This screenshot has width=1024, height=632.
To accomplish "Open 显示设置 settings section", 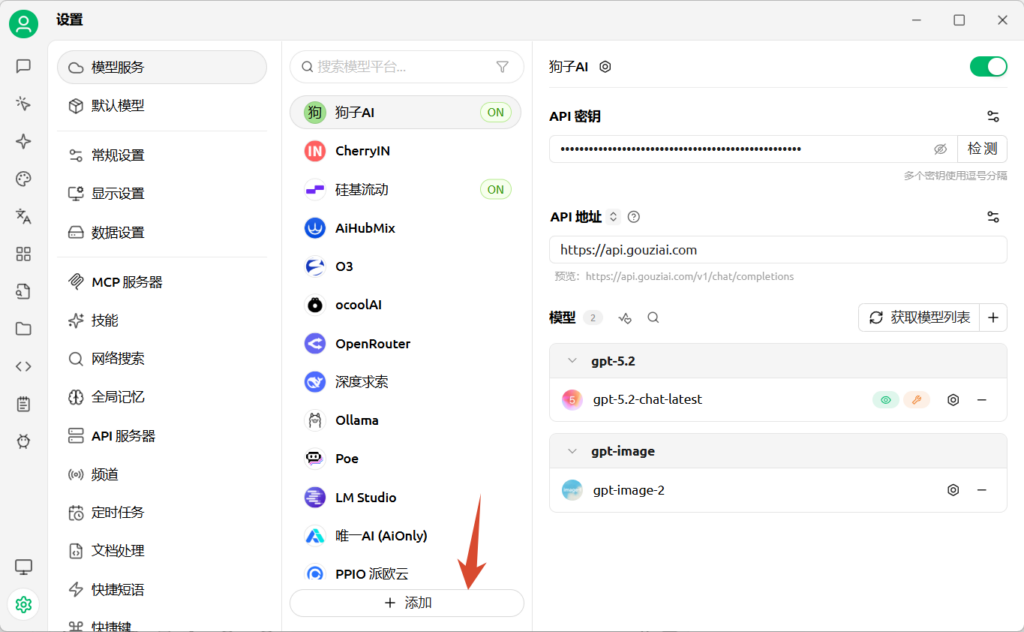I will click(x=162, y=194).
